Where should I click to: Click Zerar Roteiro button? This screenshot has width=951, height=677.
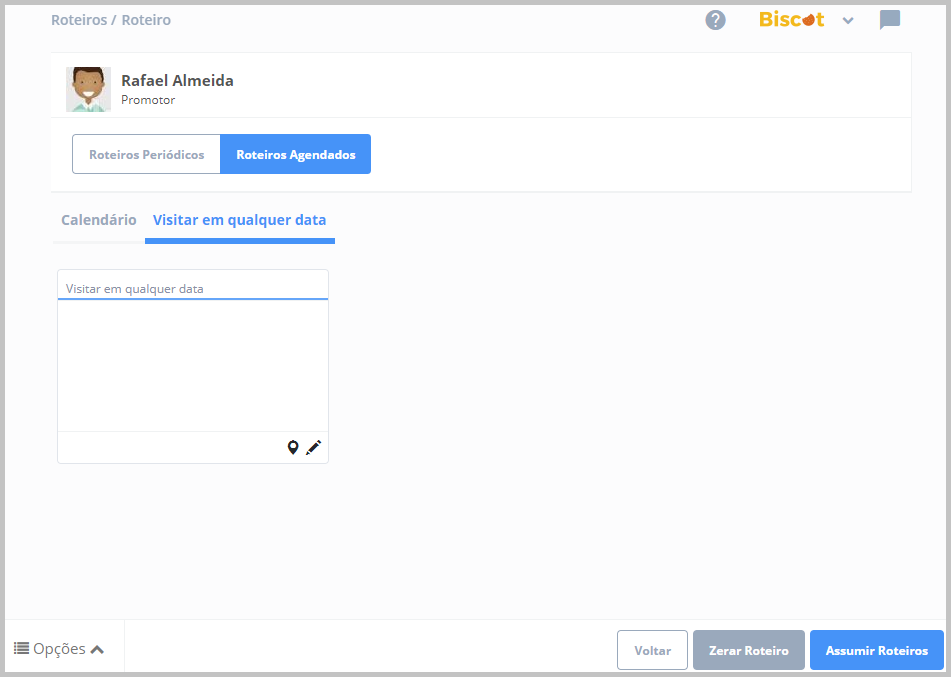point(749,650)
